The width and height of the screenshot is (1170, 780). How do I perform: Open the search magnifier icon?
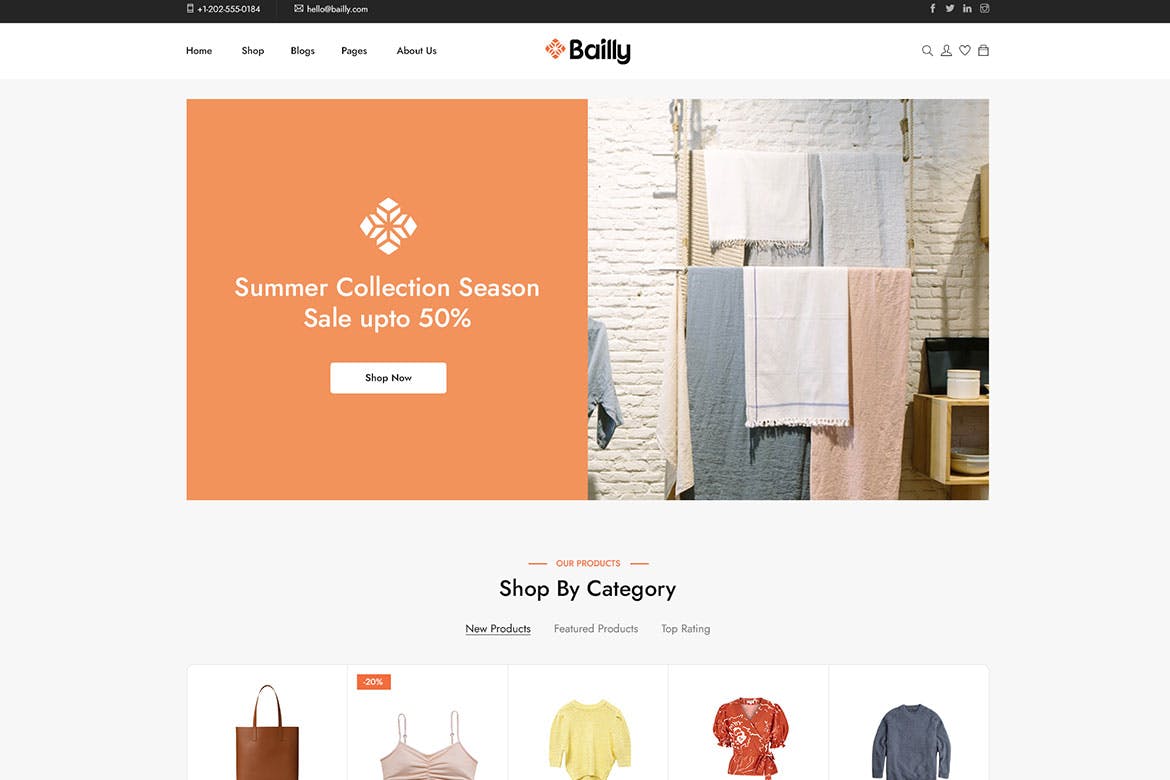(x=927, y=51)
